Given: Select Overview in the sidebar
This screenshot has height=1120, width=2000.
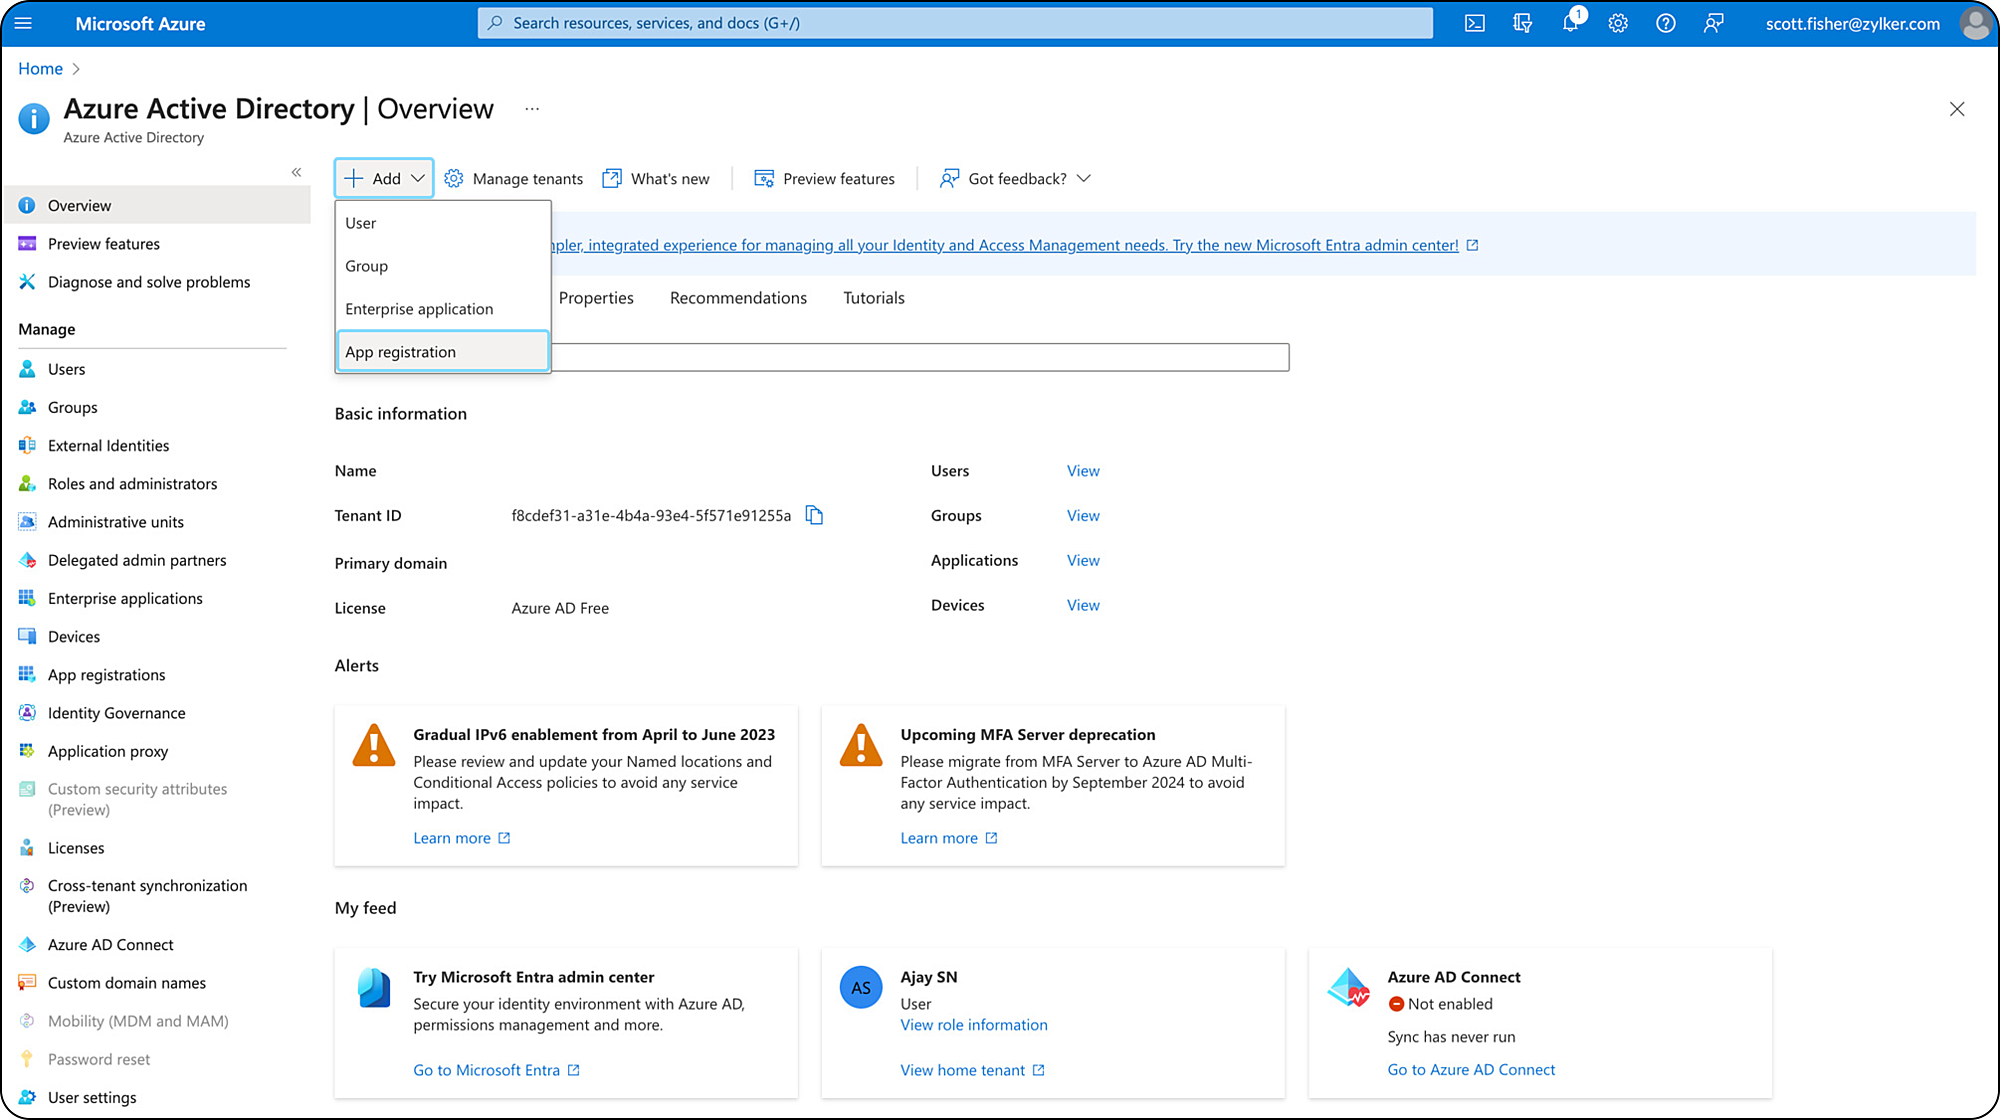Looking at the screenshot, I should (155, 205).
